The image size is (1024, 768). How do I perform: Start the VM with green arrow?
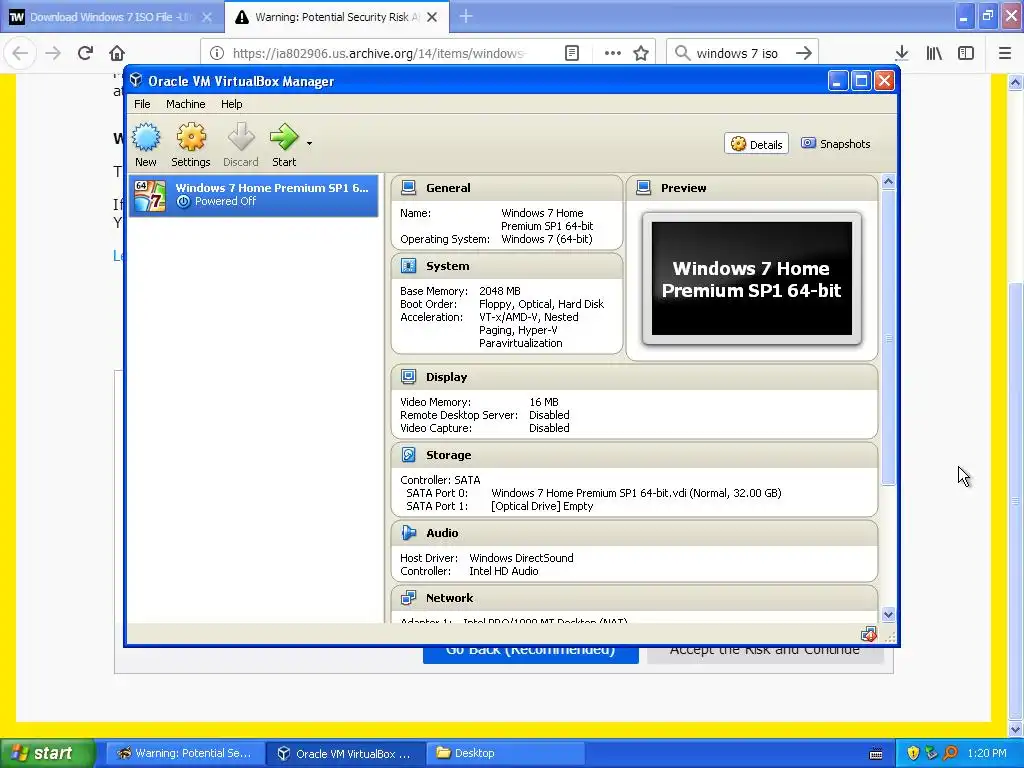click(283, 137)
